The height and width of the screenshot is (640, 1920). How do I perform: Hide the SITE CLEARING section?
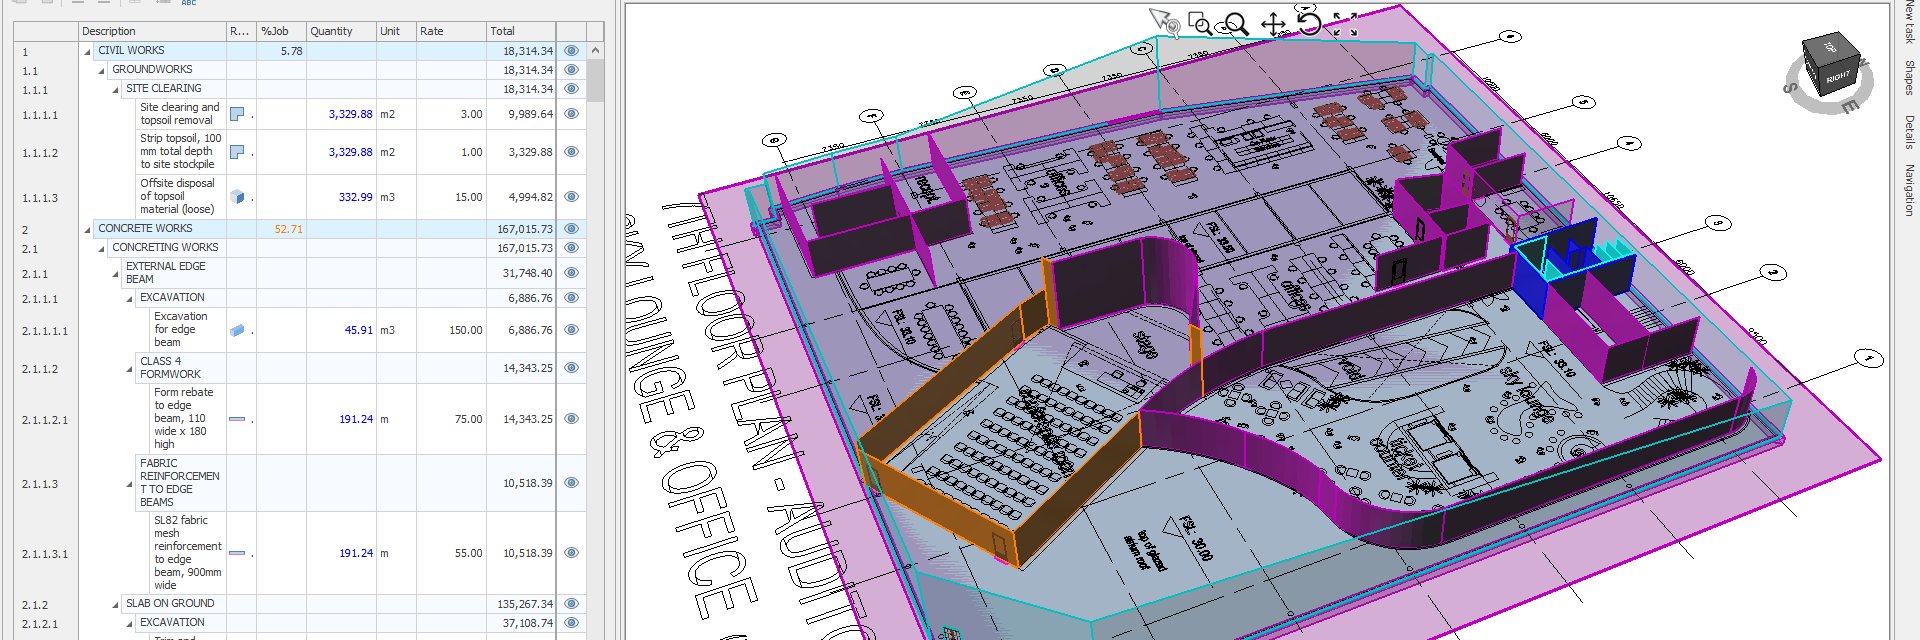point(571,89)
